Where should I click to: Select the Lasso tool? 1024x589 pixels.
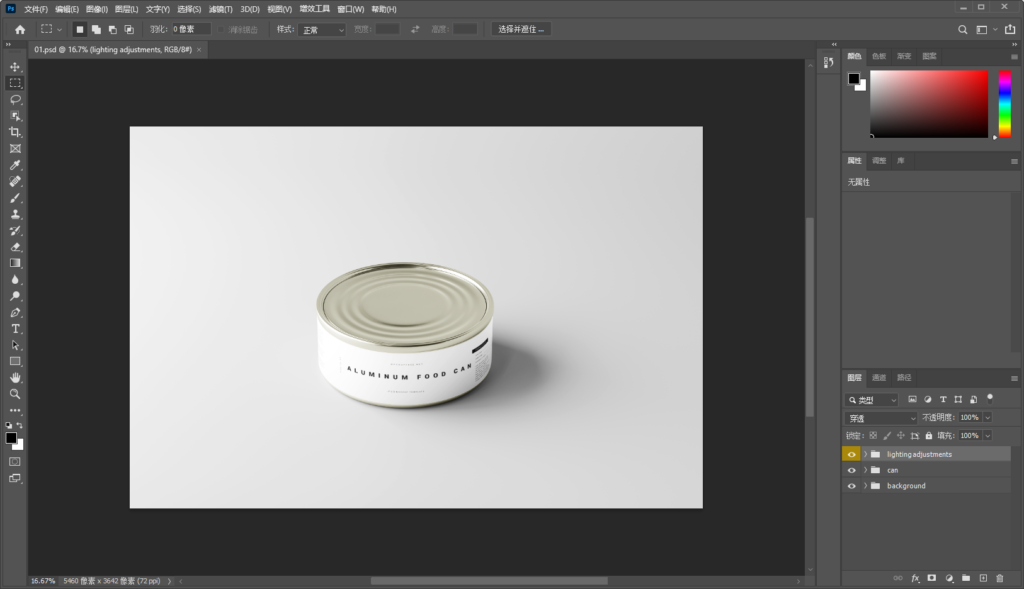[x=15, y=100]
